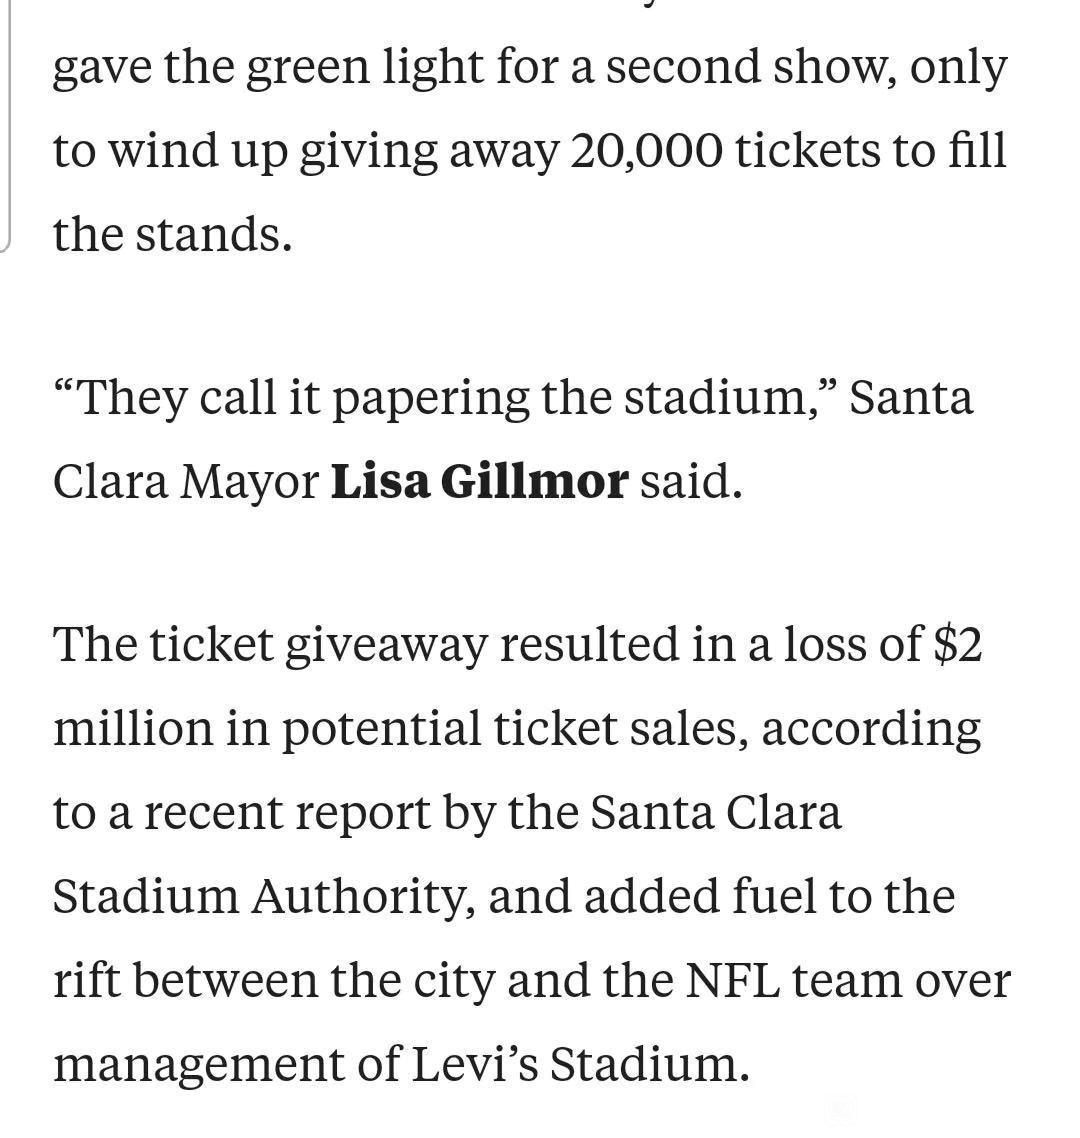Click the words "The ticket giveaway" starting the paragraph

(x=270, y=646)
